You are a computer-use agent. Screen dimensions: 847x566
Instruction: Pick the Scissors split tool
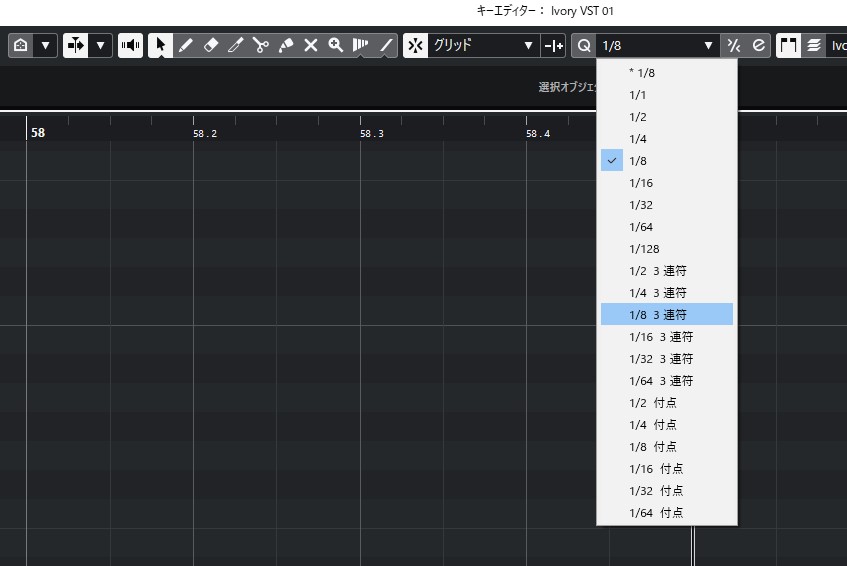(x=260, y=45)
